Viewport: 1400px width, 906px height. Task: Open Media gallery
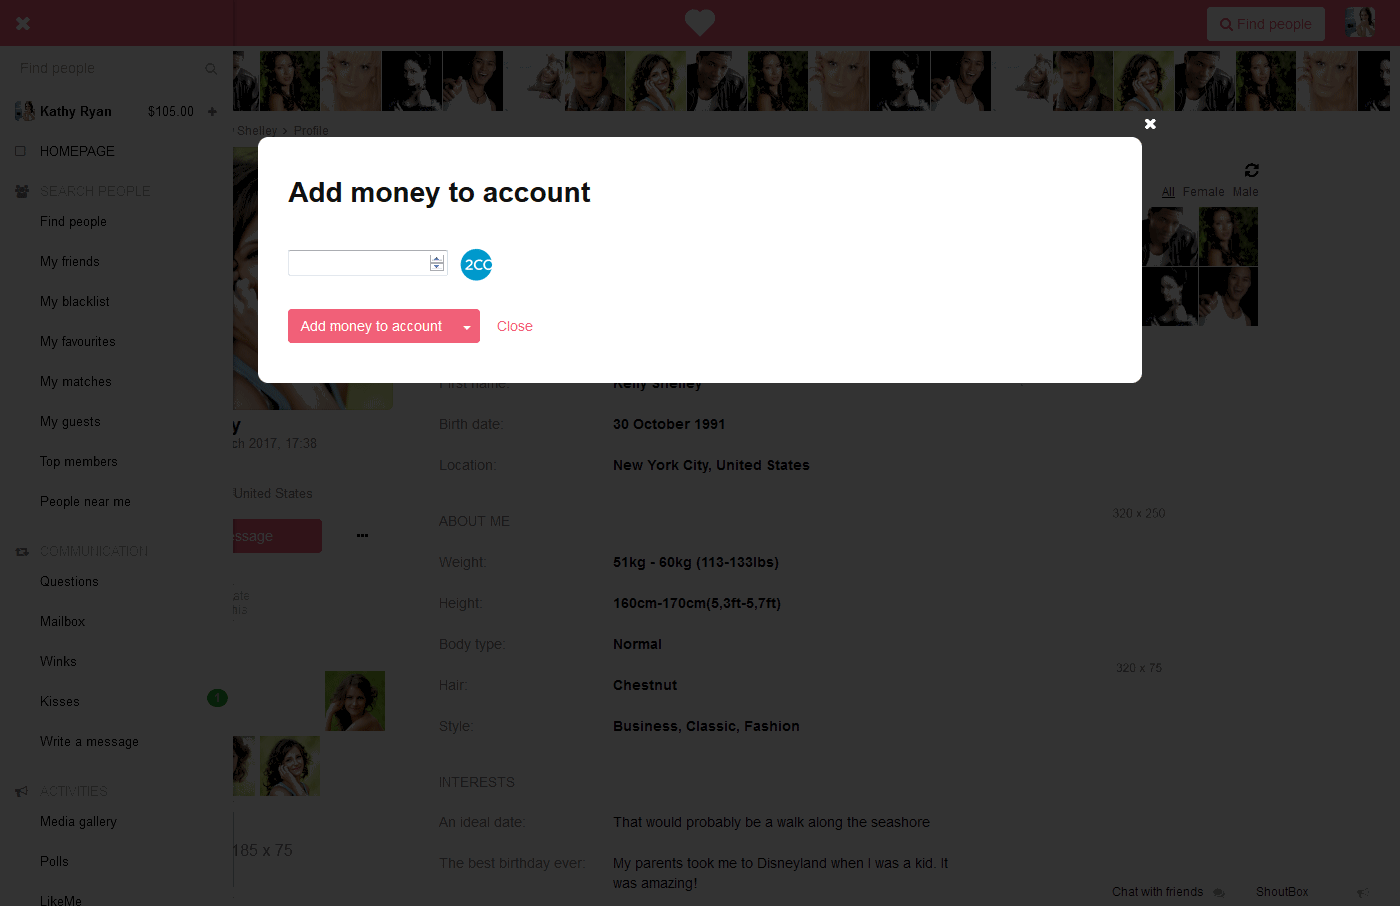[78, 821]
